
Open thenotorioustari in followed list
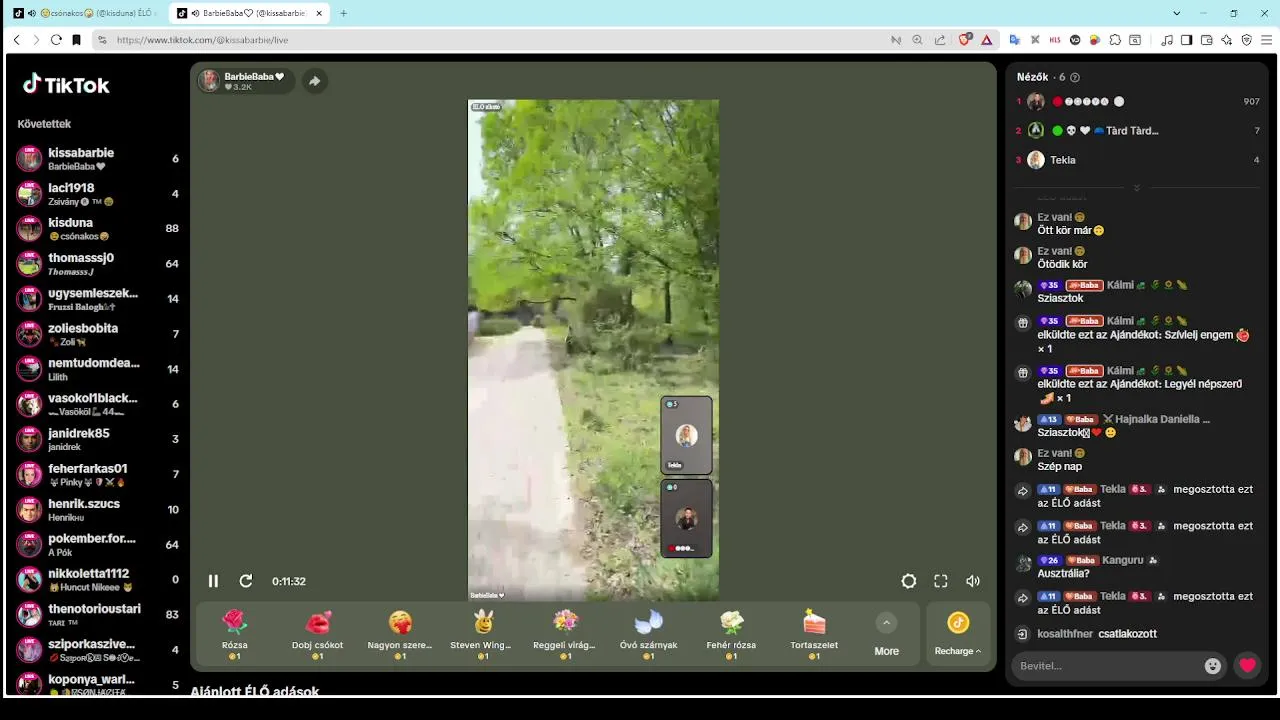(x=99, y=615)
